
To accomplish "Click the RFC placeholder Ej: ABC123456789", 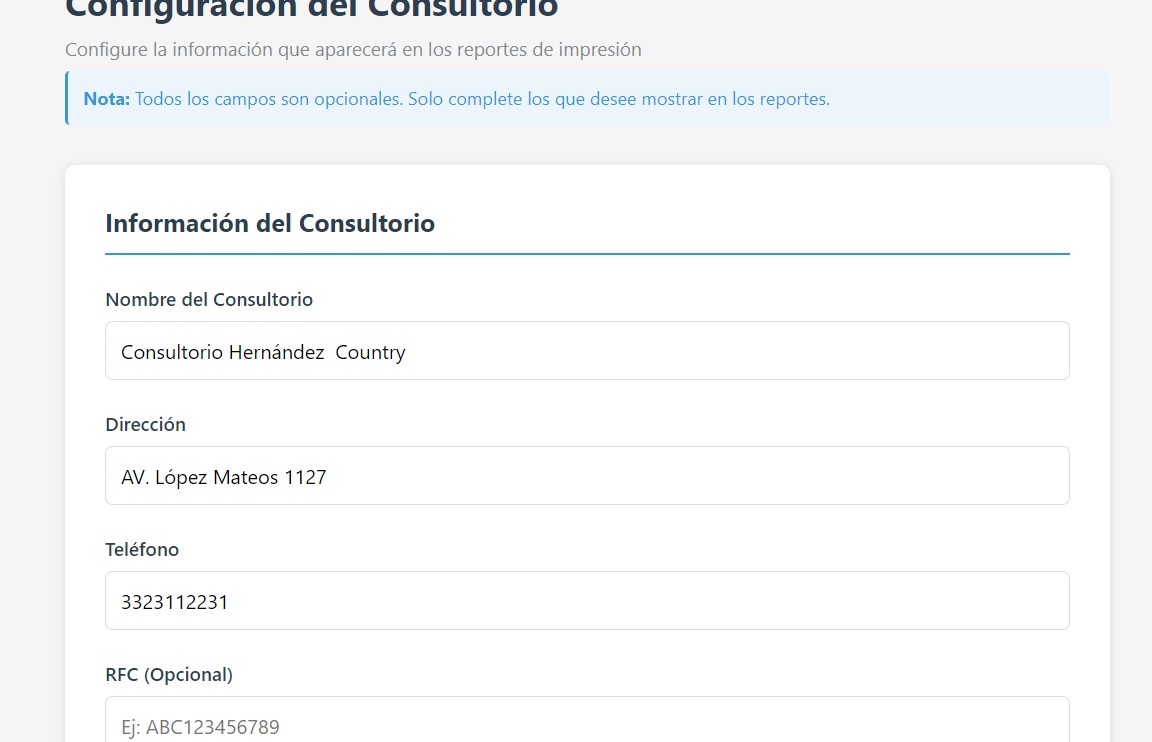I will click(x=198, y=727).
